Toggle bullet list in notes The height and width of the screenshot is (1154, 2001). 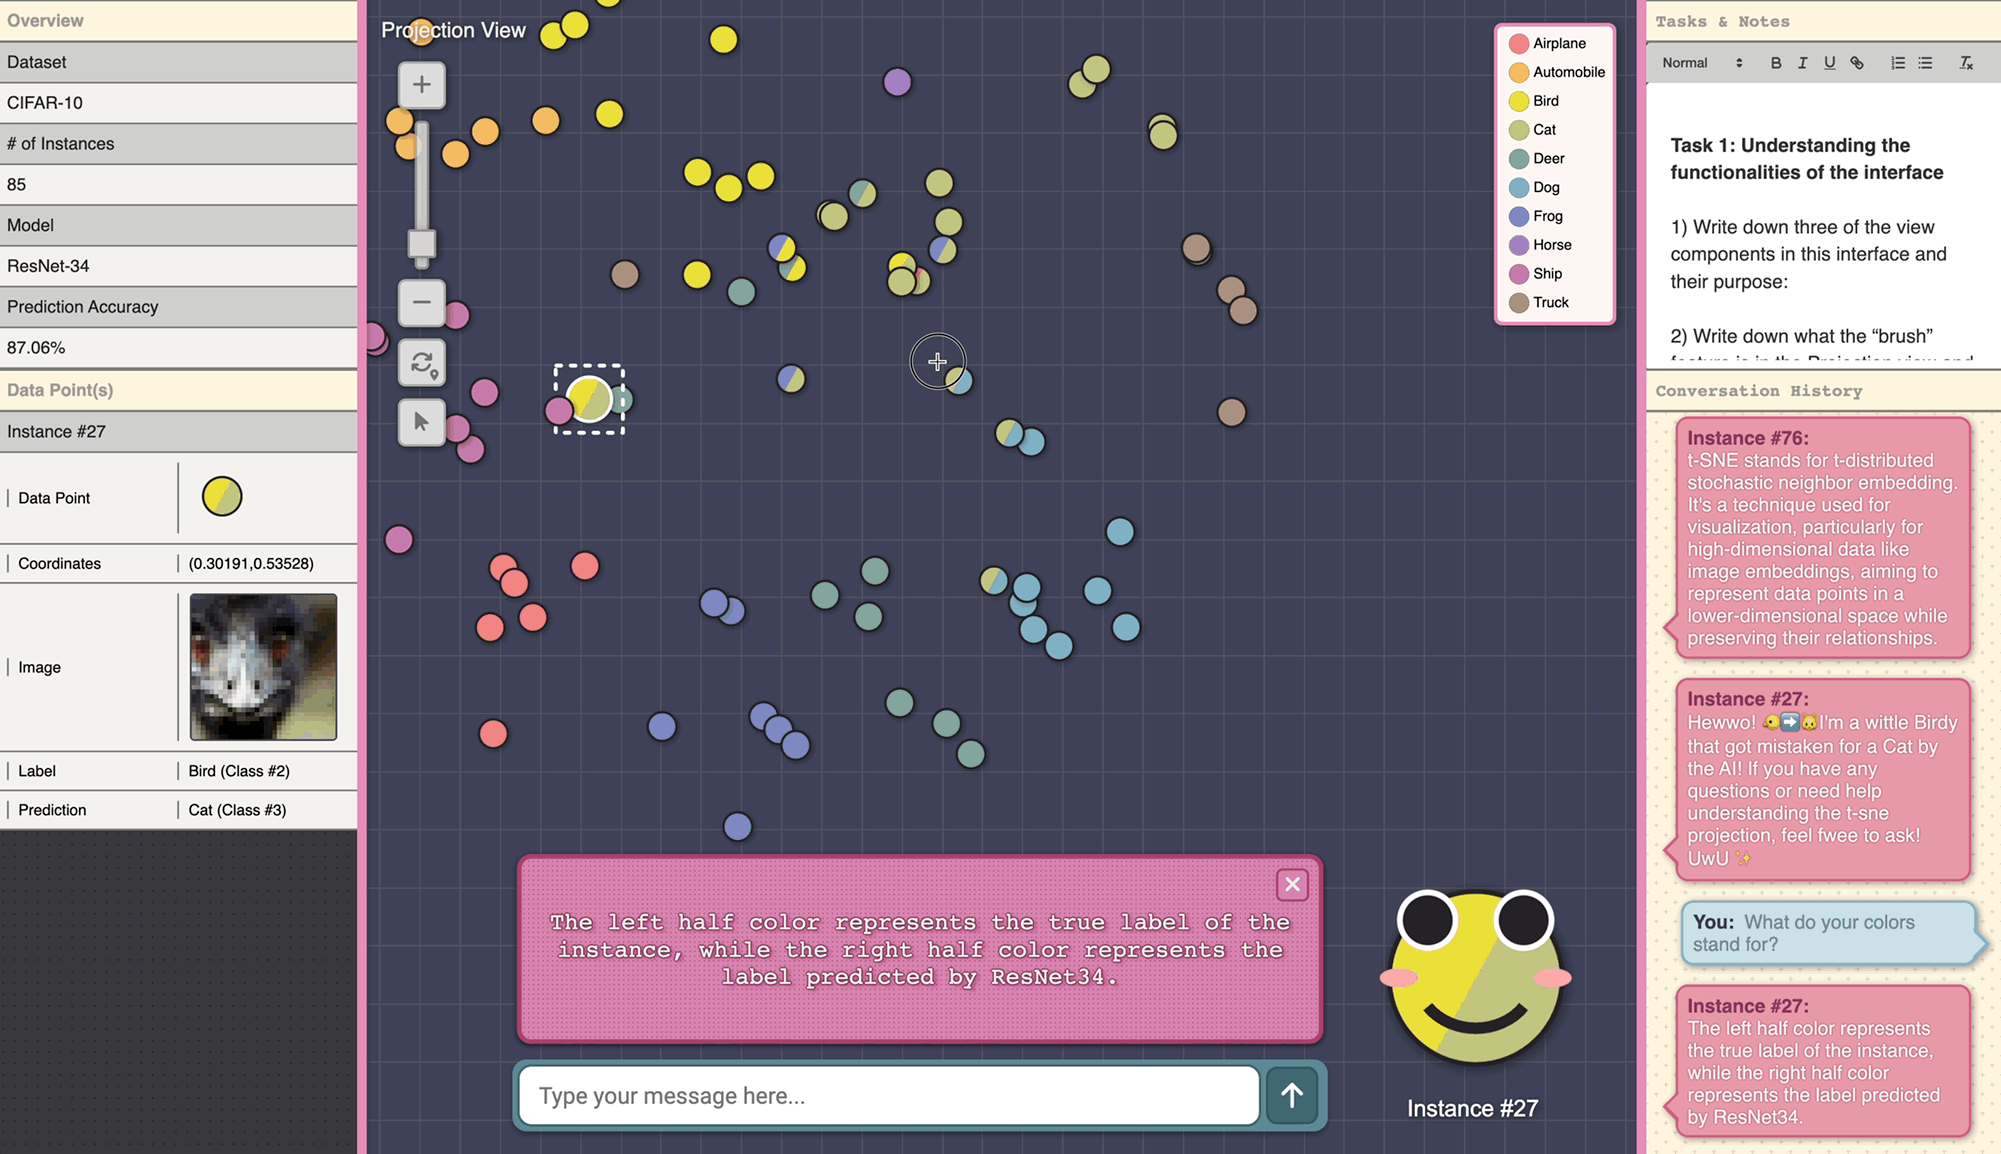pyautogui.click(x=1925, y=63)
